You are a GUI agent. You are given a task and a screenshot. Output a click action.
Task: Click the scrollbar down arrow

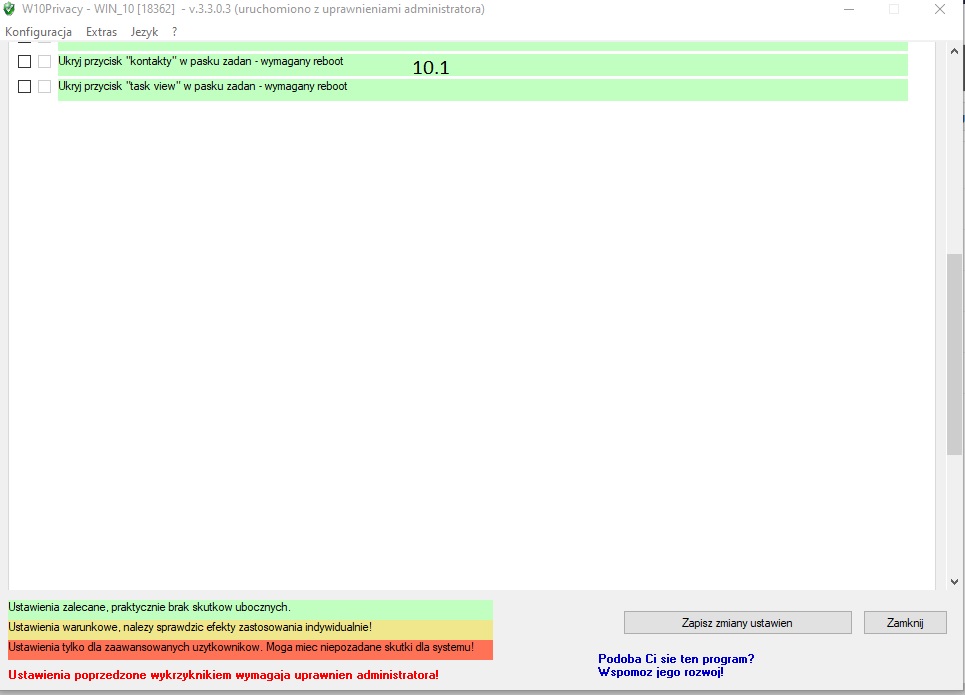[x=954, y=581]
